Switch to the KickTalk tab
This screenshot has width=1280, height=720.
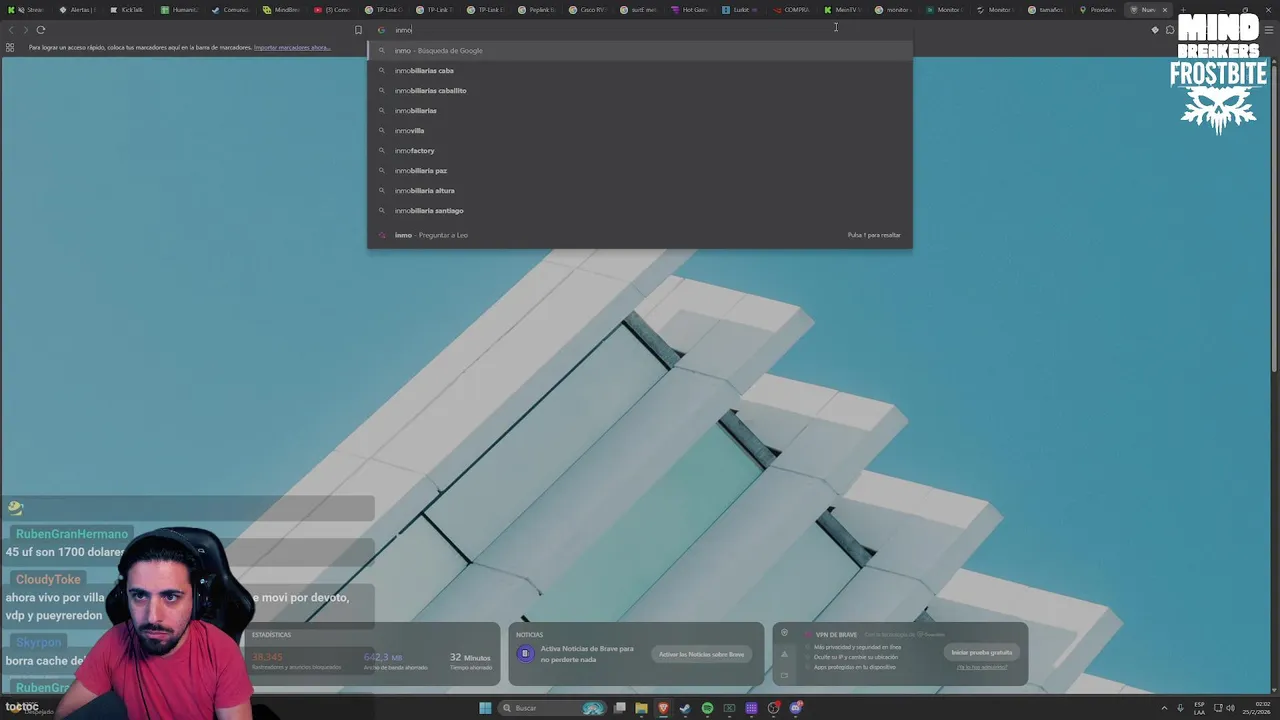tap(130, 10)
